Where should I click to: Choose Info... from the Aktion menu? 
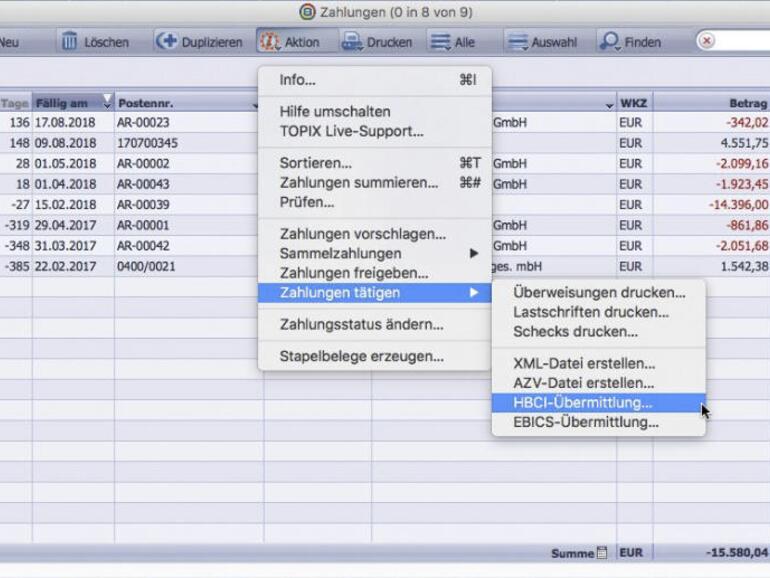(x=375, y=80)
